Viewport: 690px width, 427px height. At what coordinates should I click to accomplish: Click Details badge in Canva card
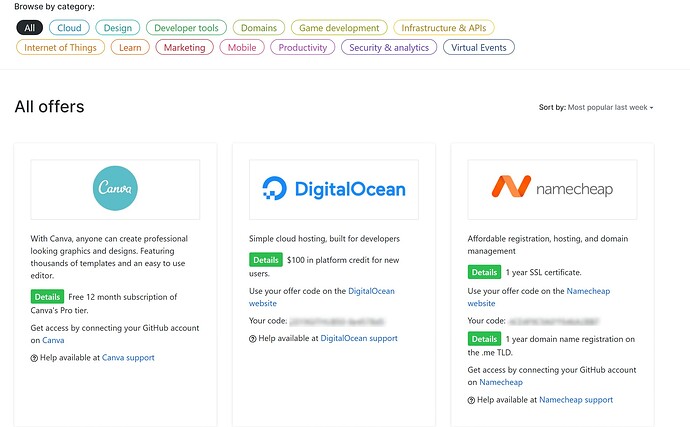(47, 297)
